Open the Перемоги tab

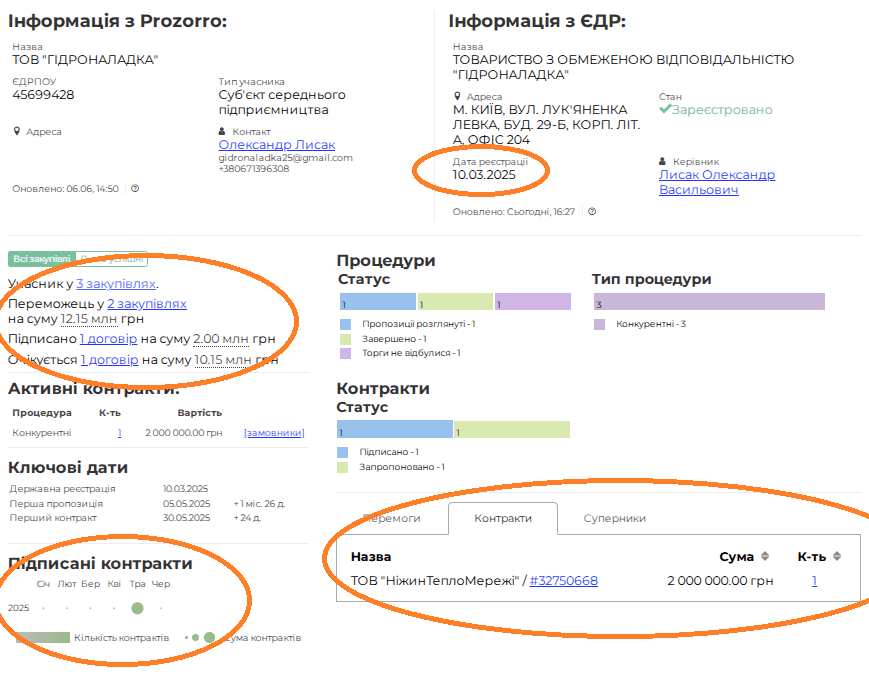pos(391,518)
